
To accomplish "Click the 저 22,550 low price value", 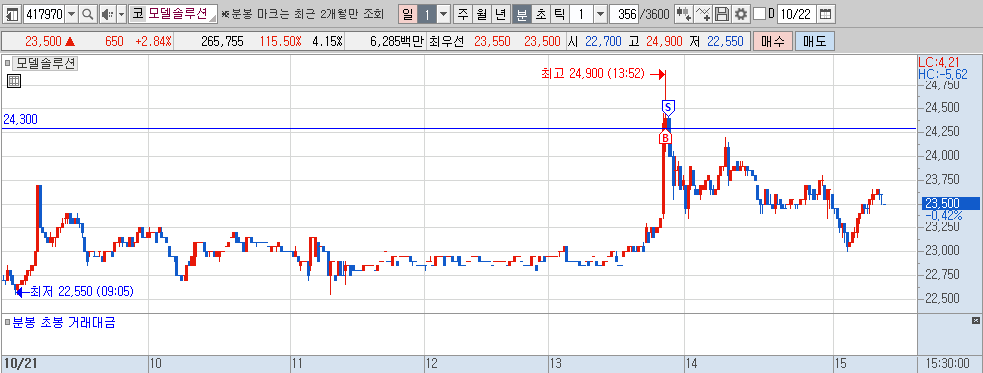I will coord(725,41).
